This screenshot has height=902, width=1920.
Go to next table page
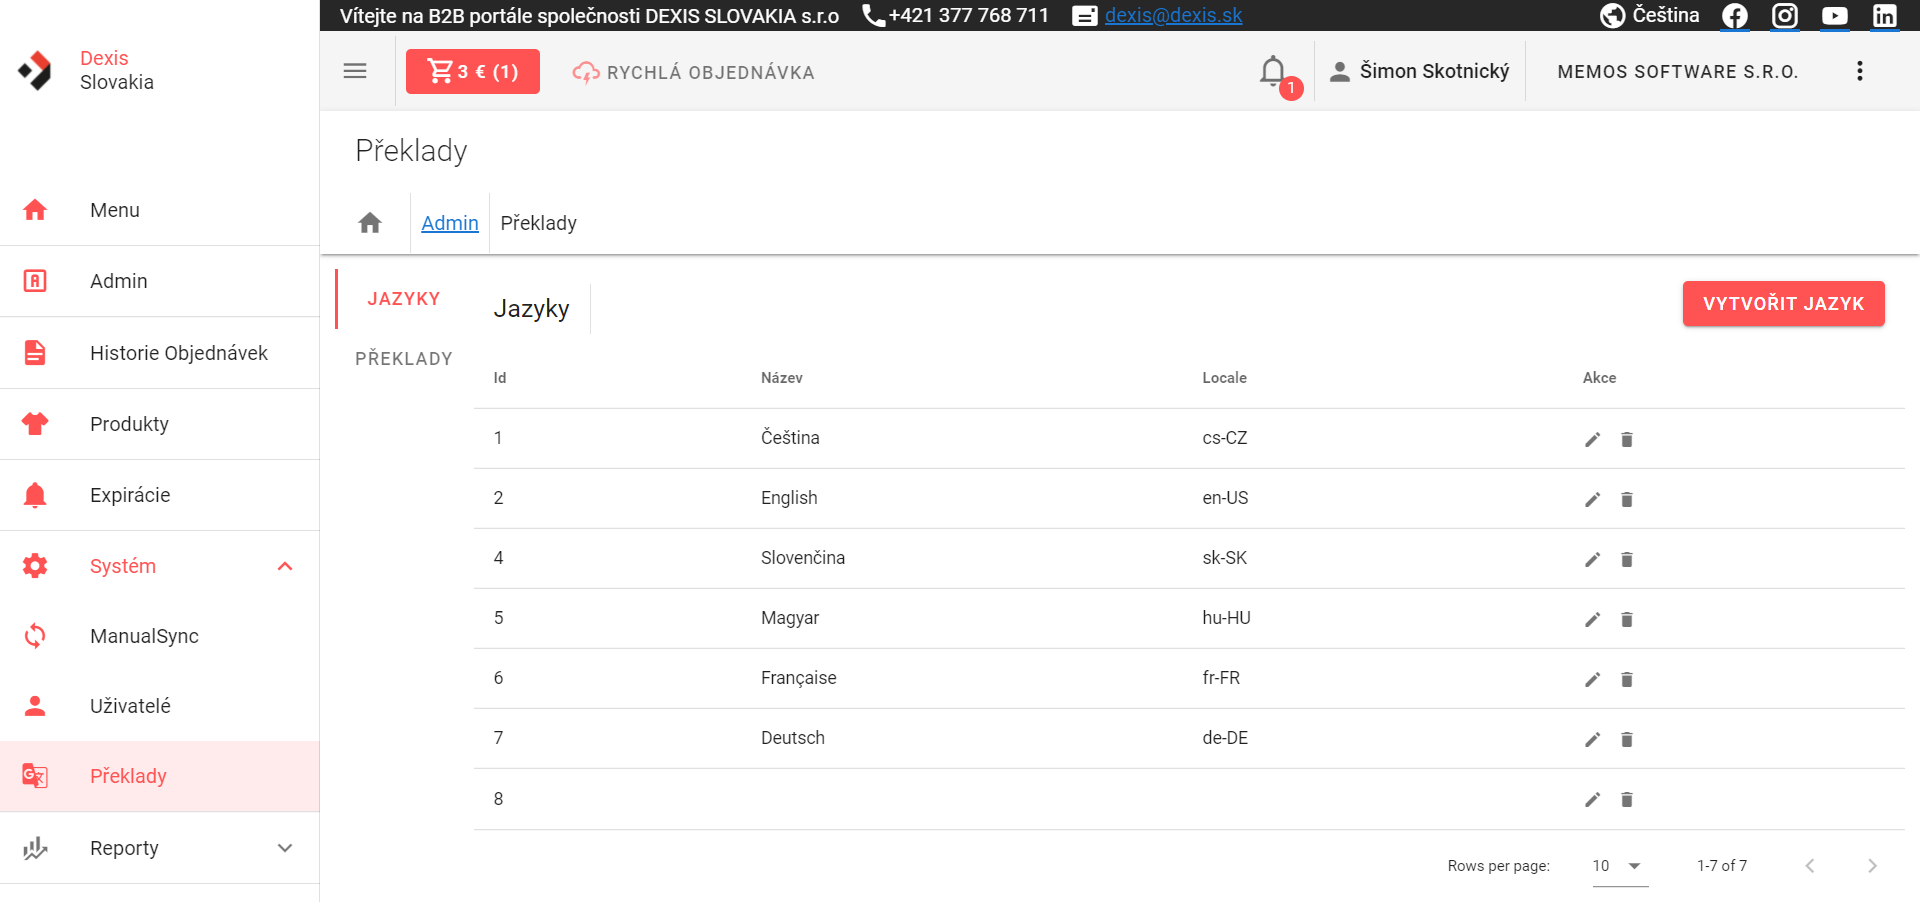pos(1872,866)
